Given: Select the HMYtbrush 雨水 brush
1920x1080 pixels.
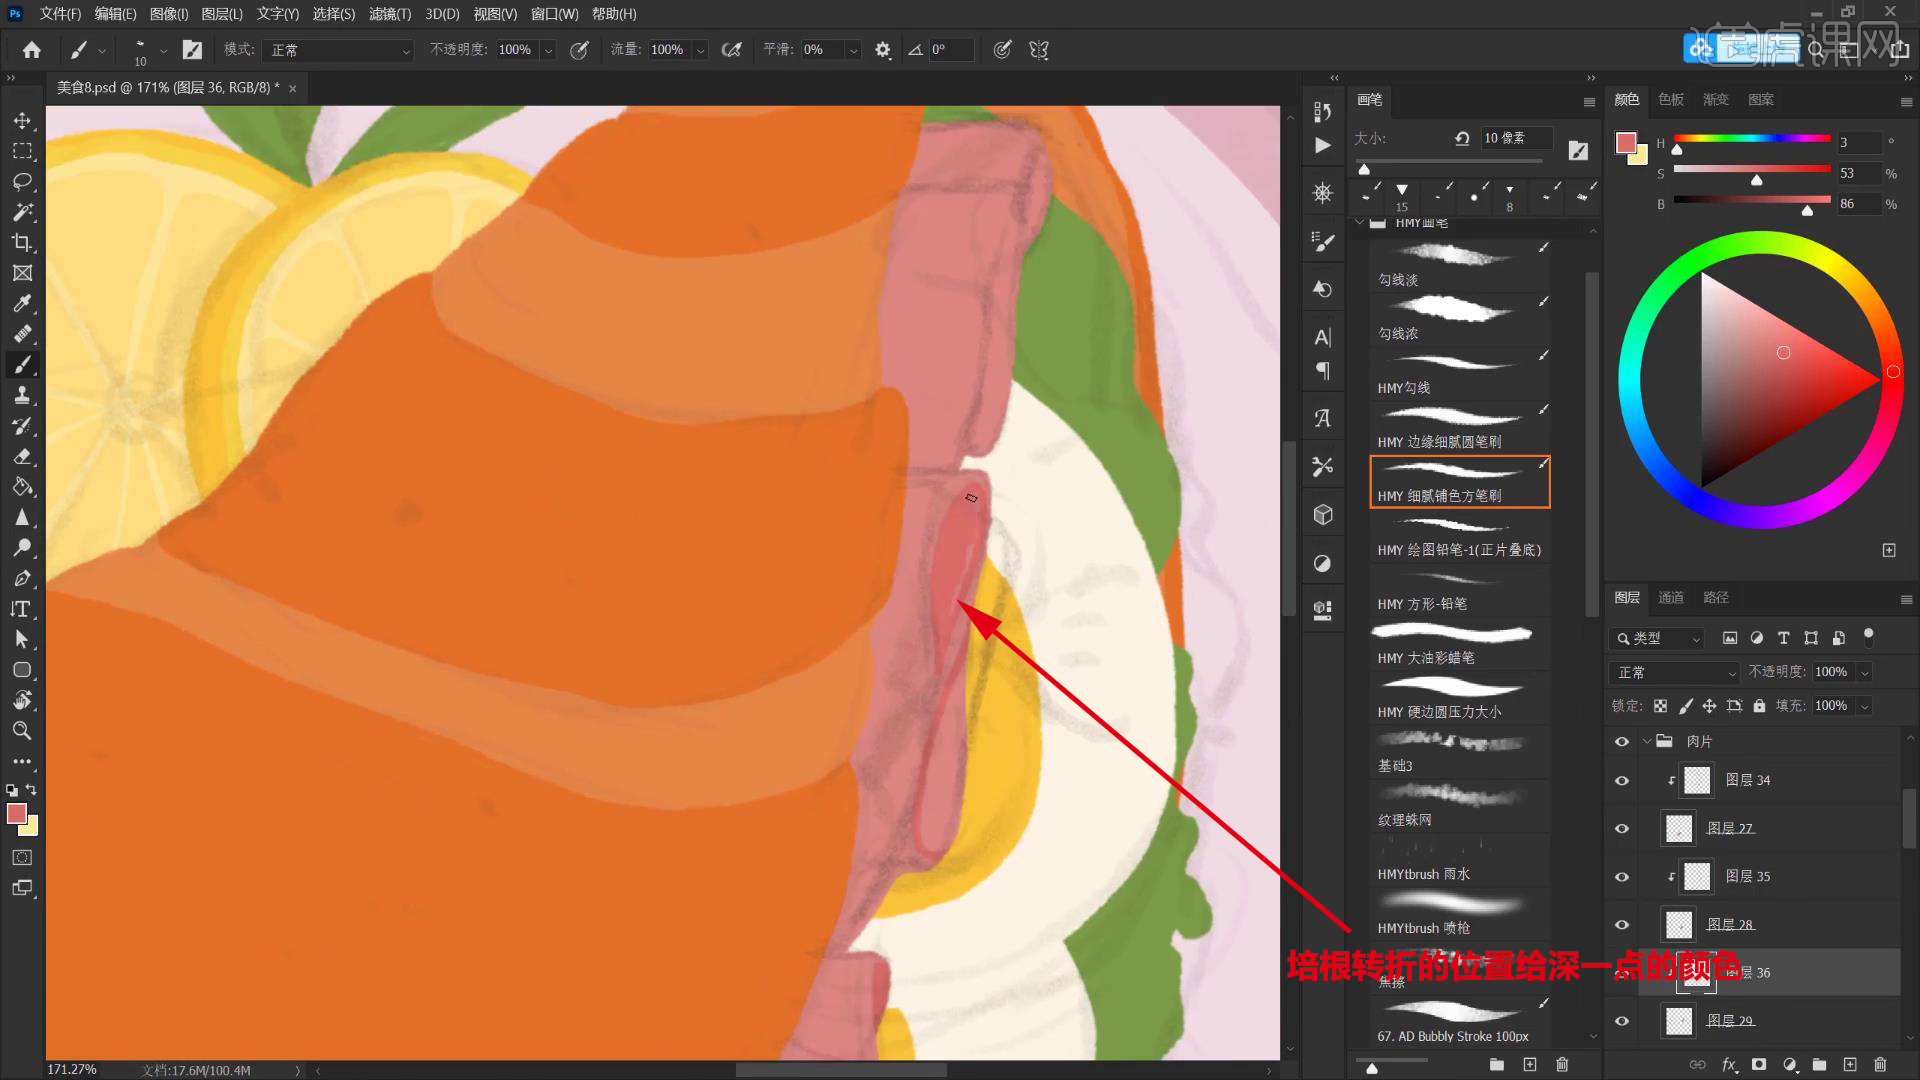Looking at the screenshot, I should pos(1460,860).
